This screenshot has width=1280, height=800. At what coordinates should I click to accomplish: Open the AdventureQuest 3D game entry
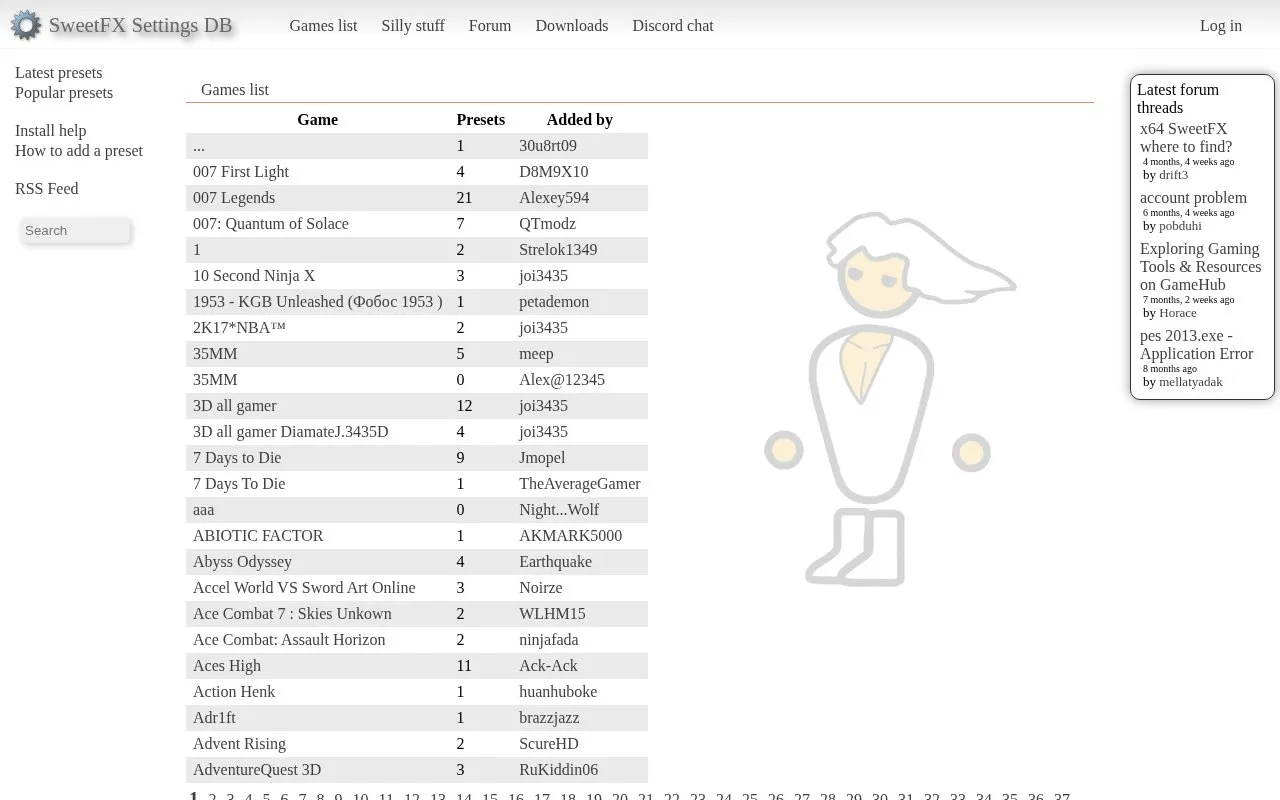pyautogui.click(x=257, y=770)
